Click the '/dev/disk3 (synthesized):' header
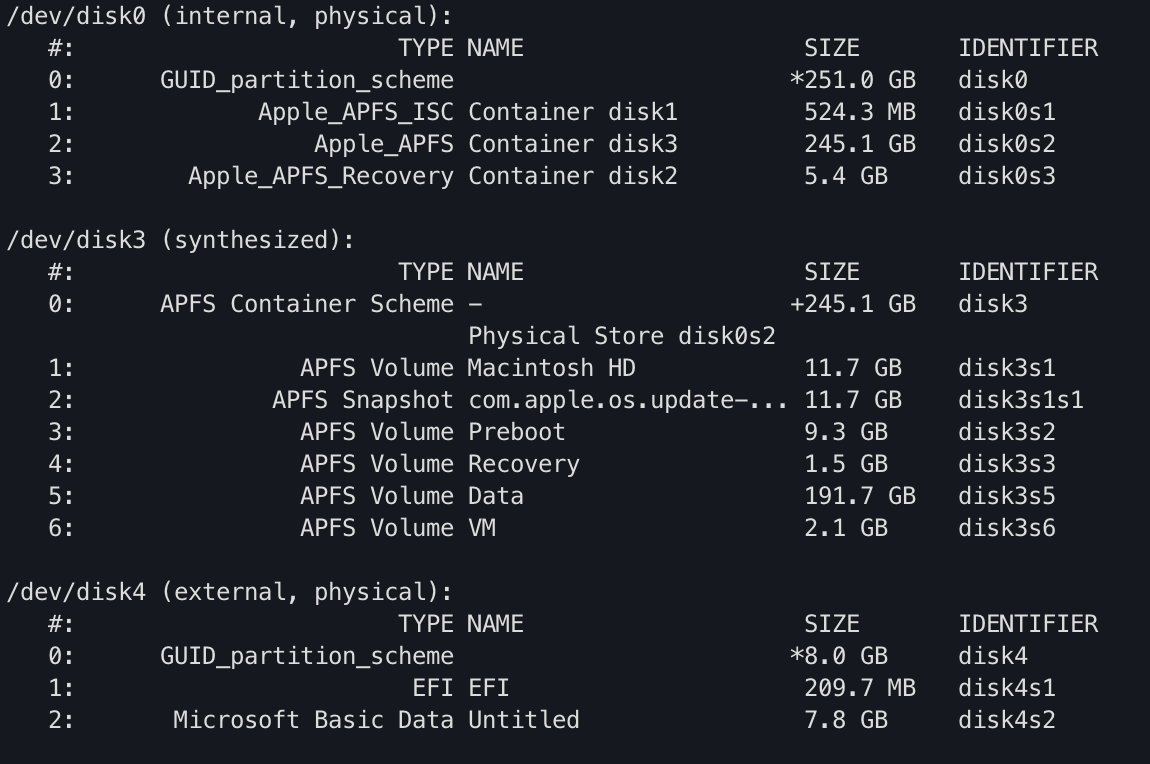The image size is (1150, 764). (180, 240)
